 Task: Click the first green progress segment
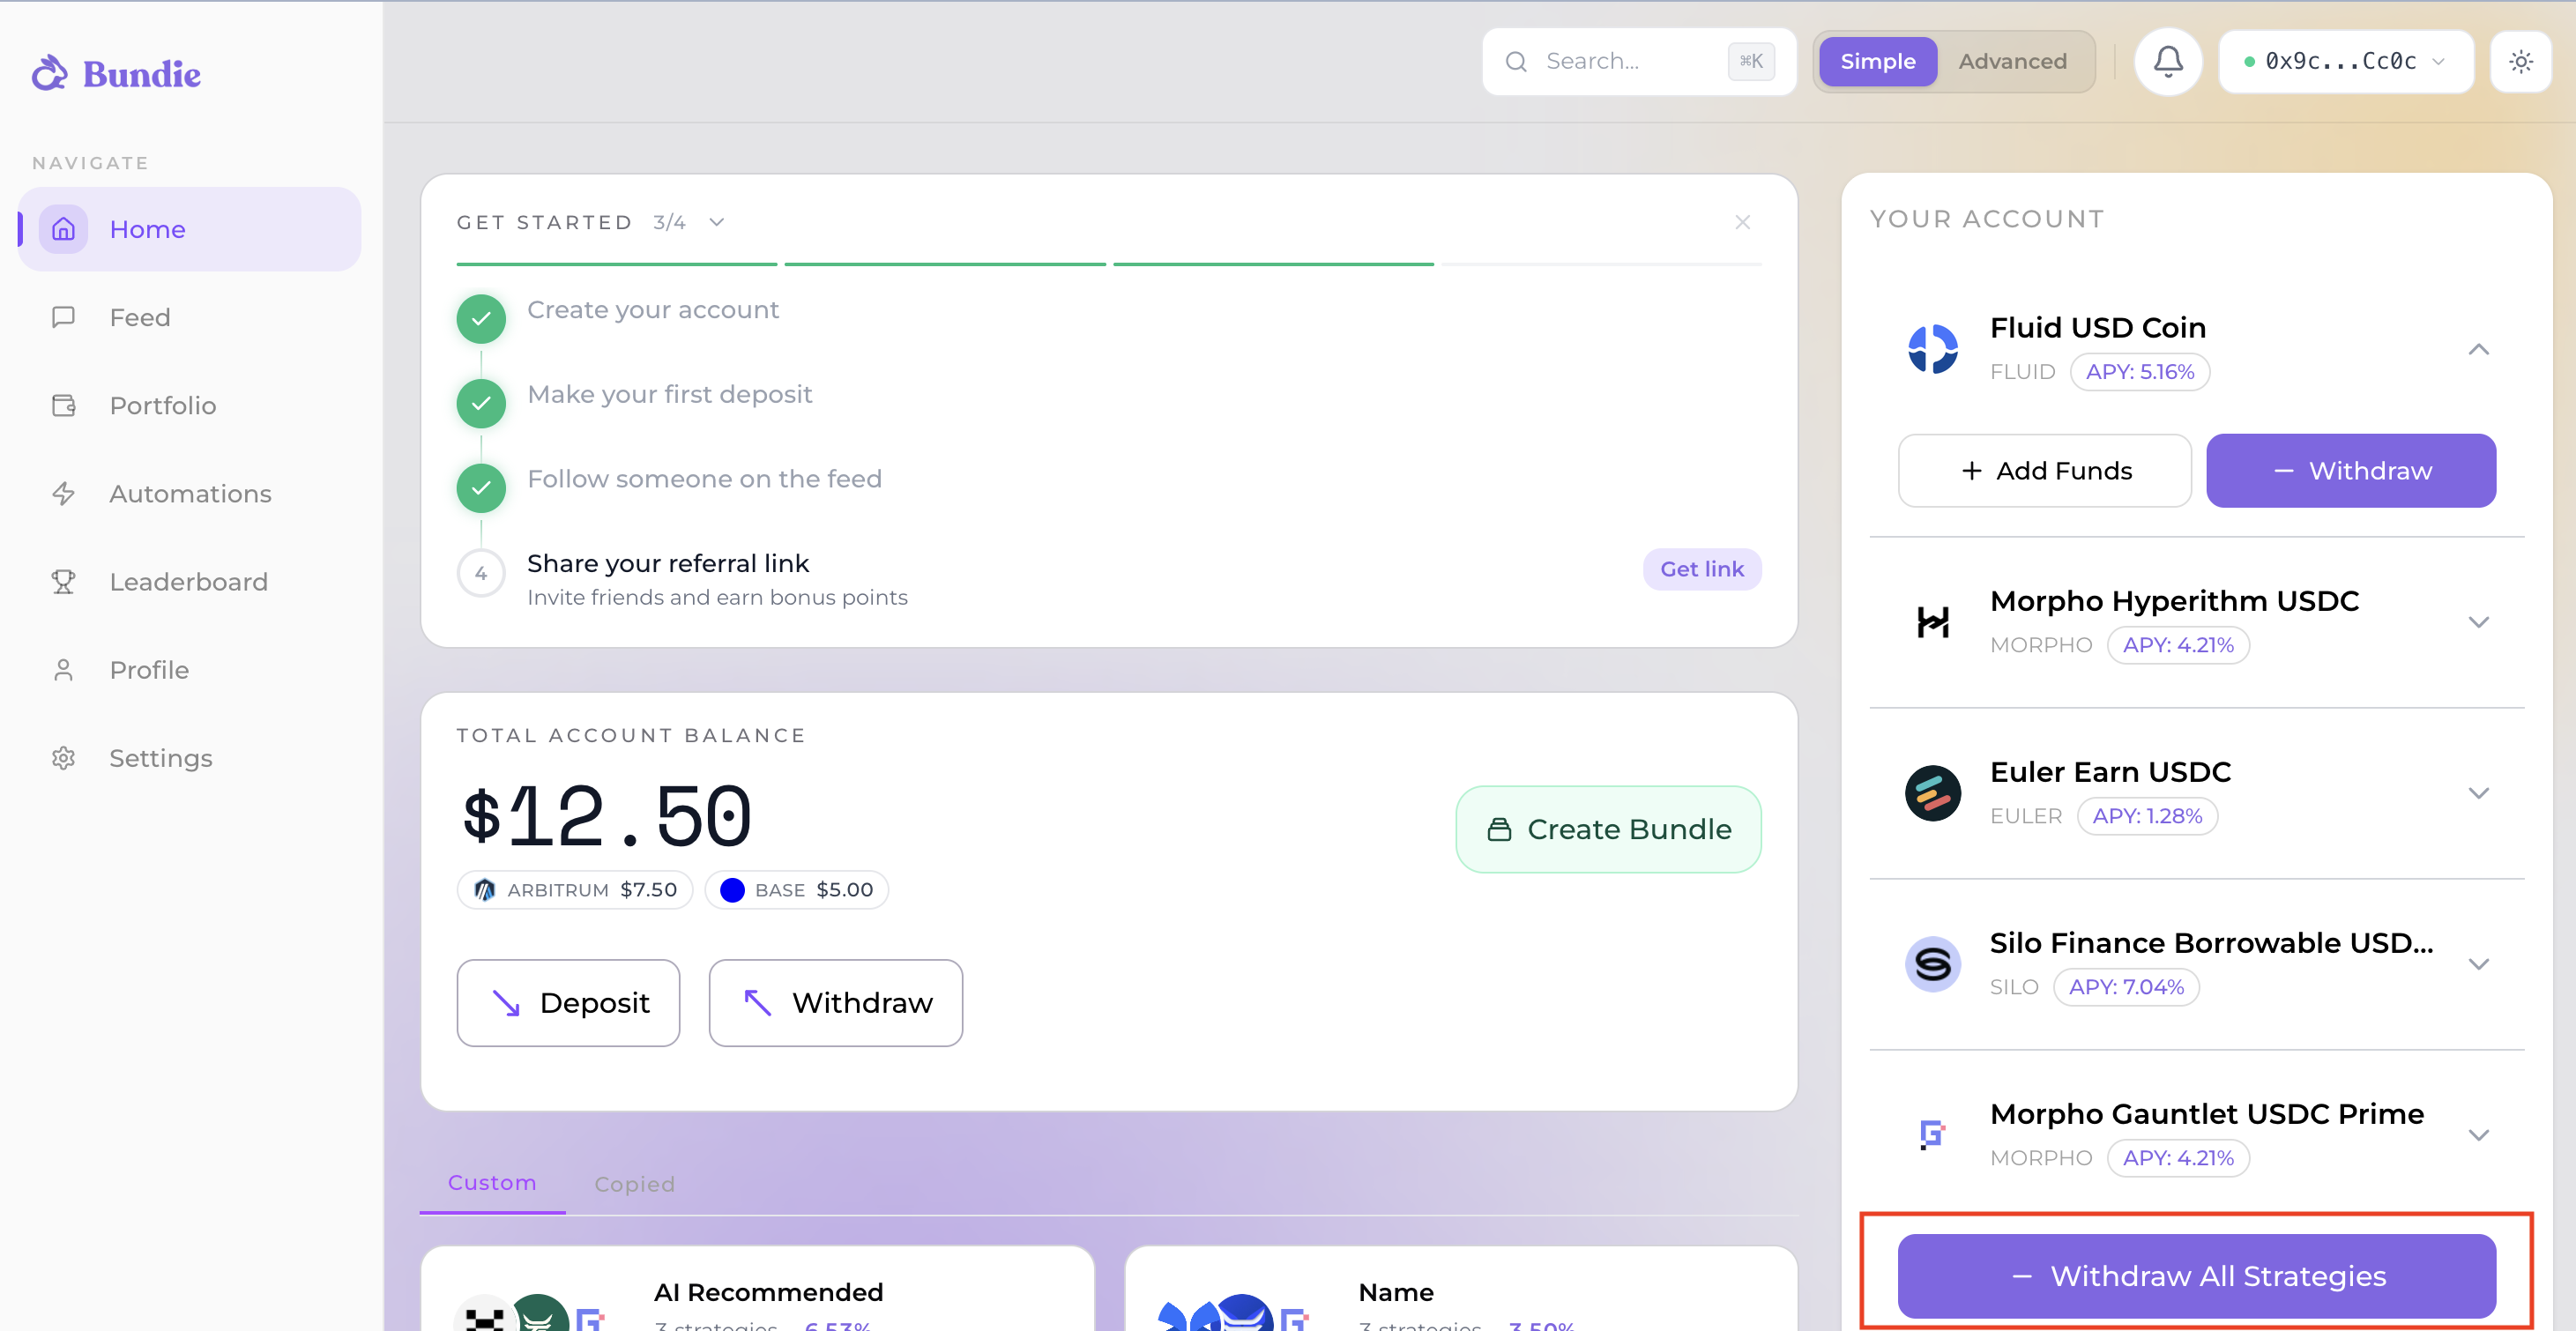(616, 264)
